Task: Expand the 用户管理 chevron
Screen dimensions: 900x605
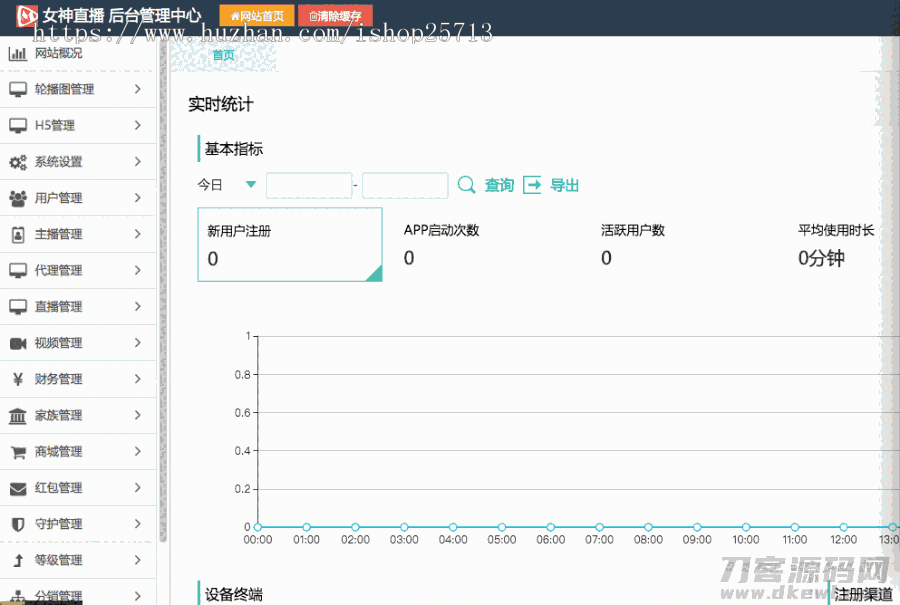Action: 138,197
